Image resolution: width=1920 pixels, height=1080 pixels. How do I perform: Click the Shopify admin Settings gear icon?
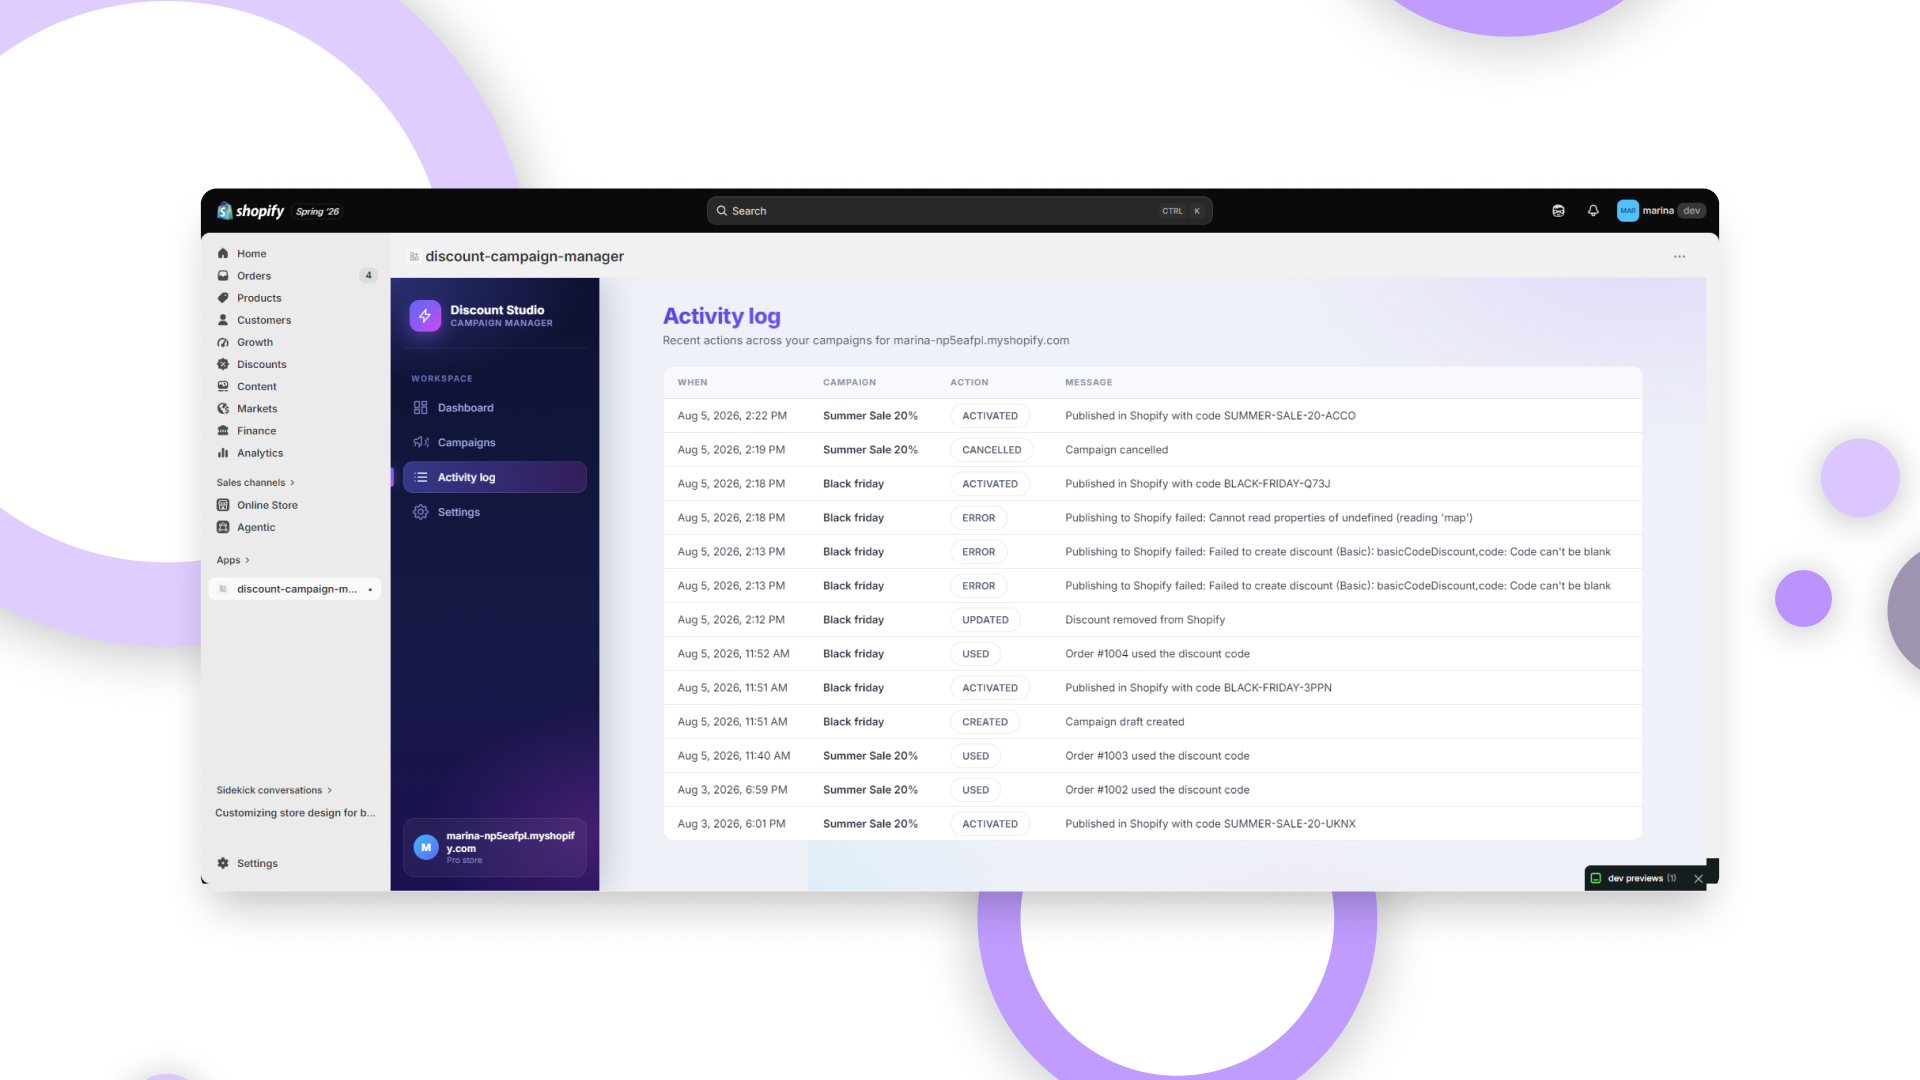point(223,863)
